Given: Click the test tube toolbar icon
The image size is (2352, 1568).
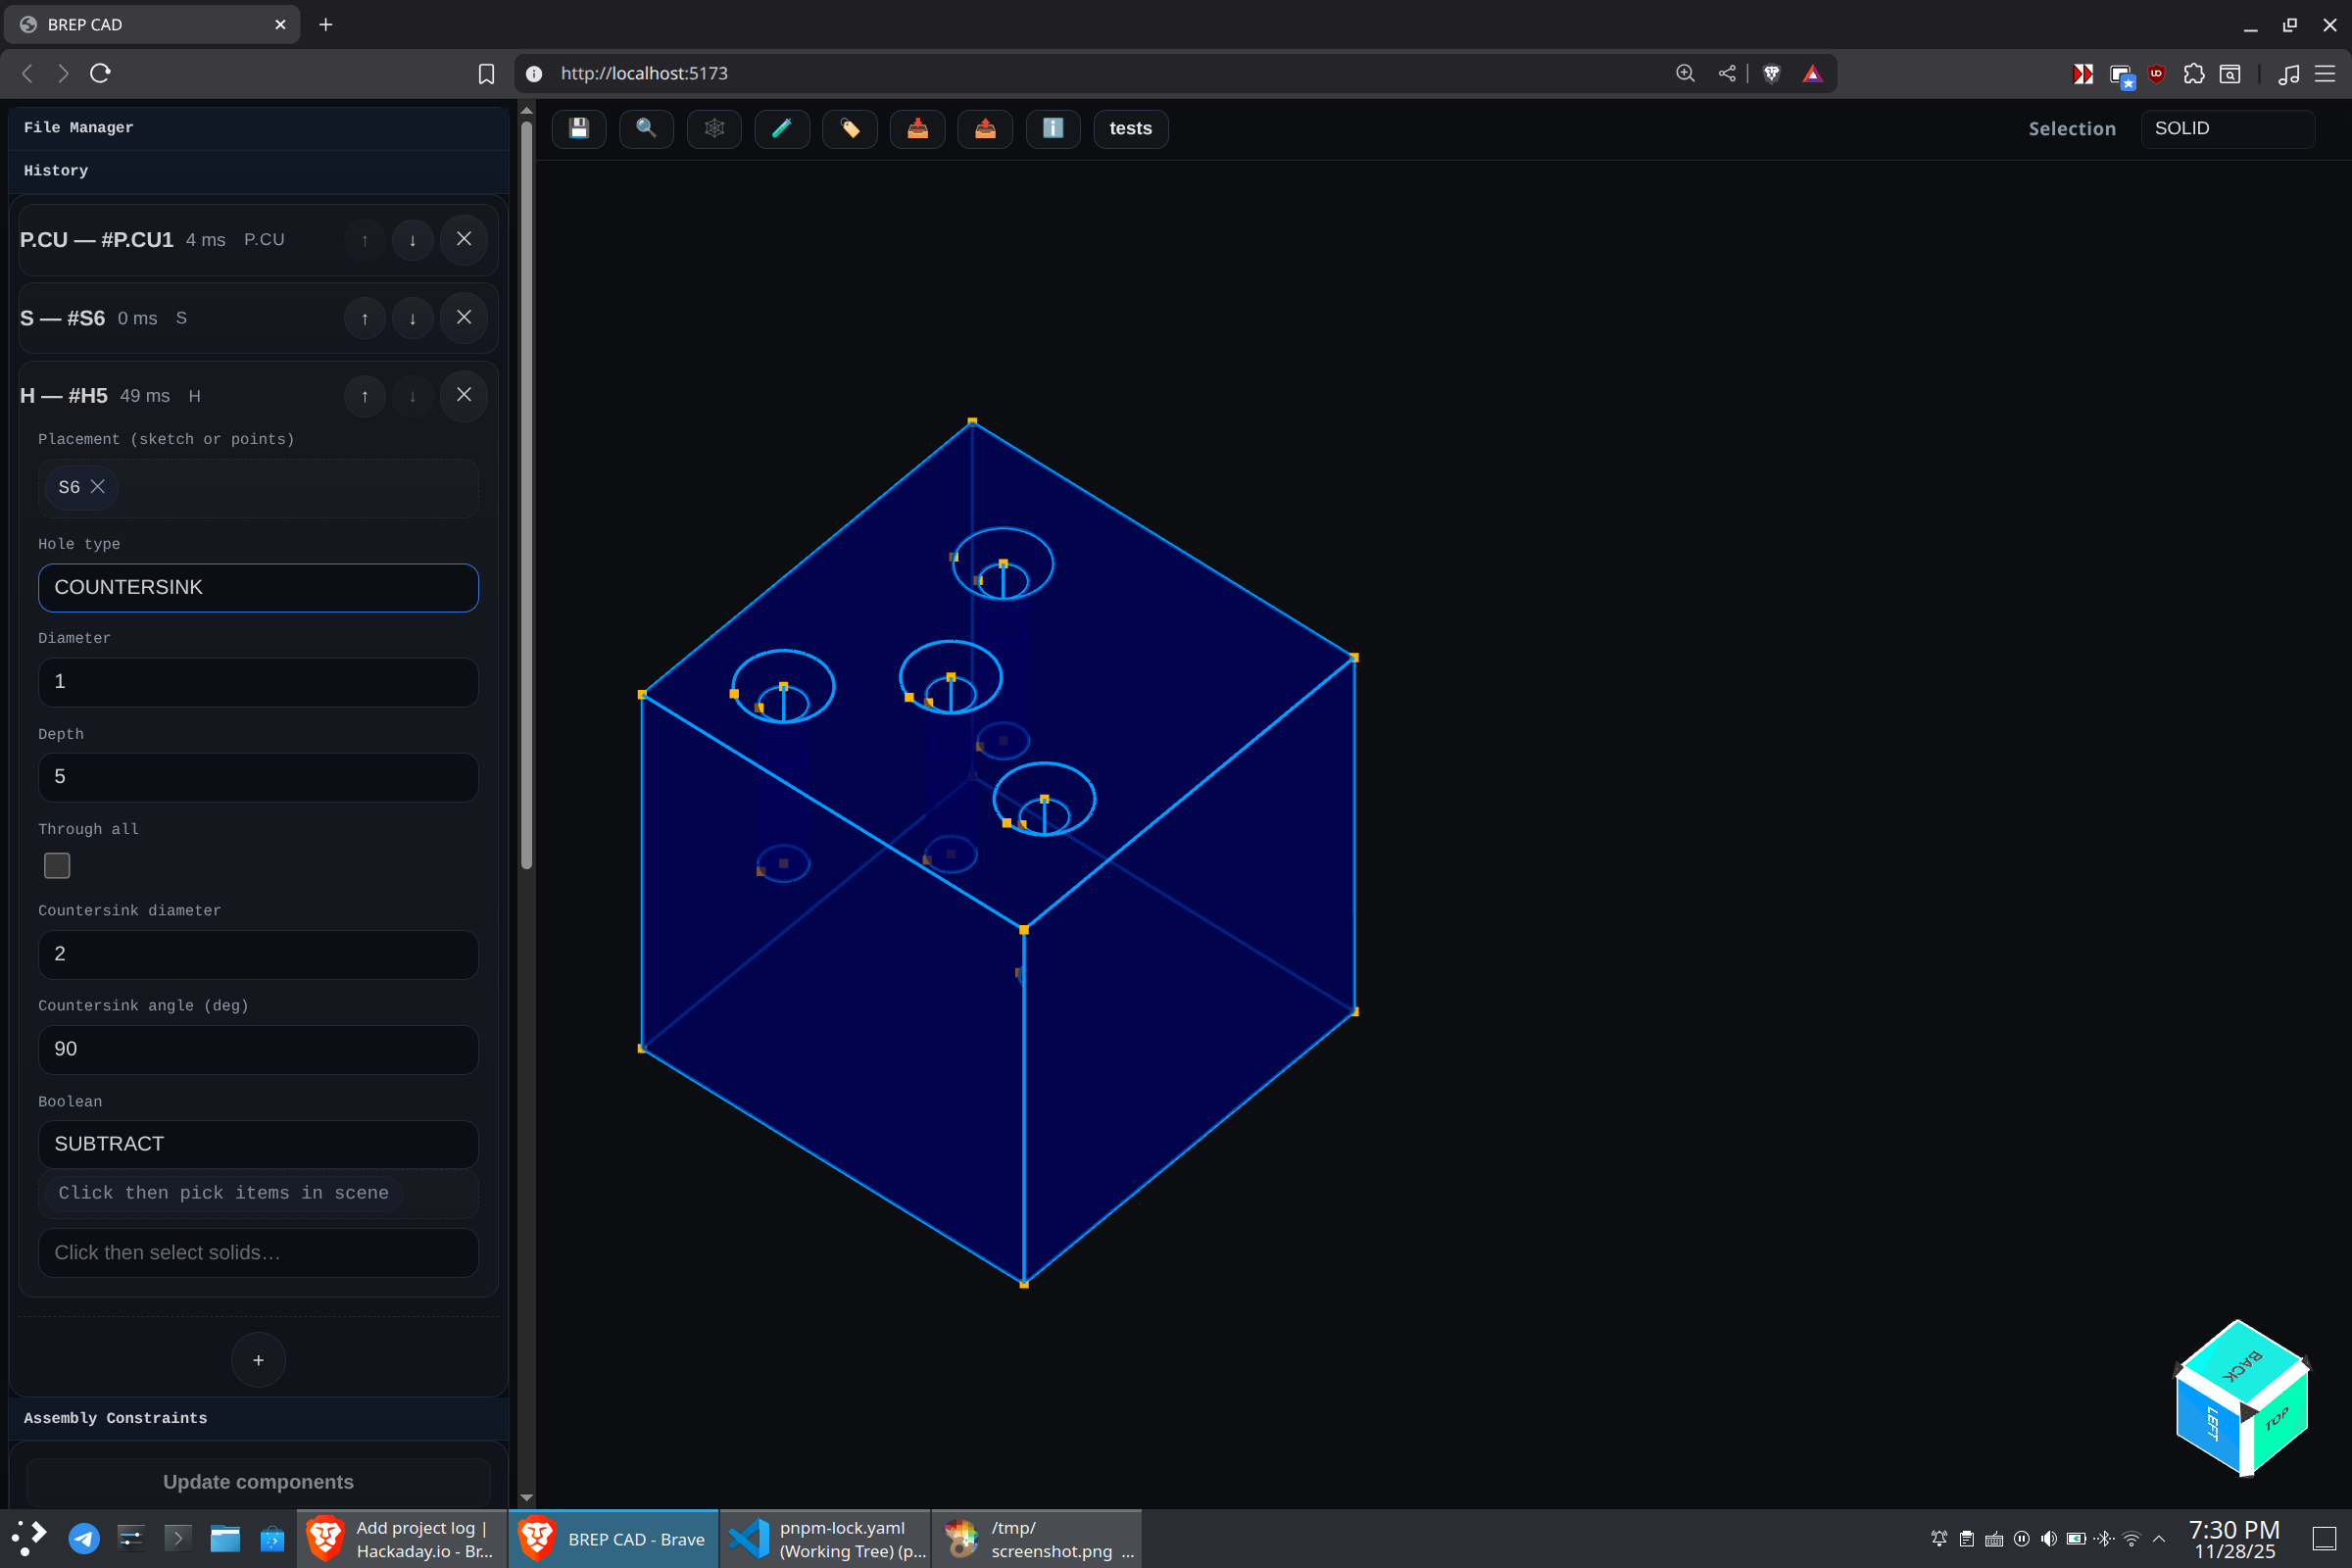Looking at the screenshot, I should [781, 128].
